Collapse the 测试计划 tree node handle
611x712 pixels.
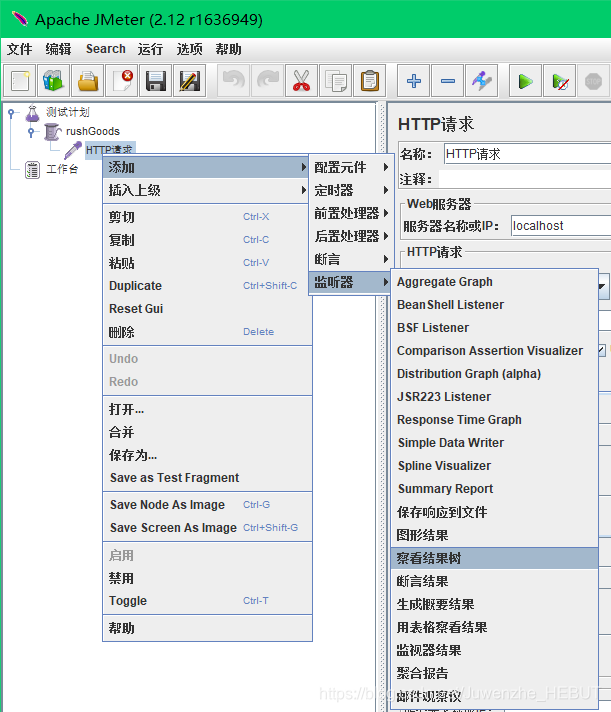pyautogui.click(x=11, y=113)
